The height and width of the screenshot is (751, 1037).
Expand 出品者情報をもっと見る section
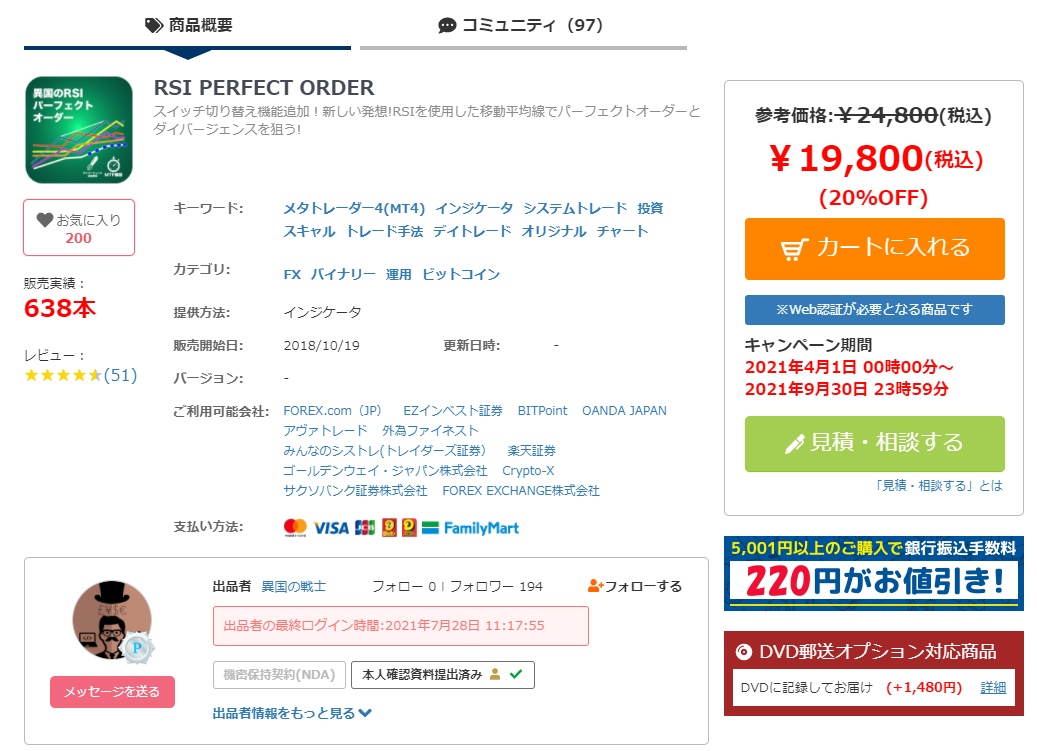pyautogui.click(x=292, y=713)
